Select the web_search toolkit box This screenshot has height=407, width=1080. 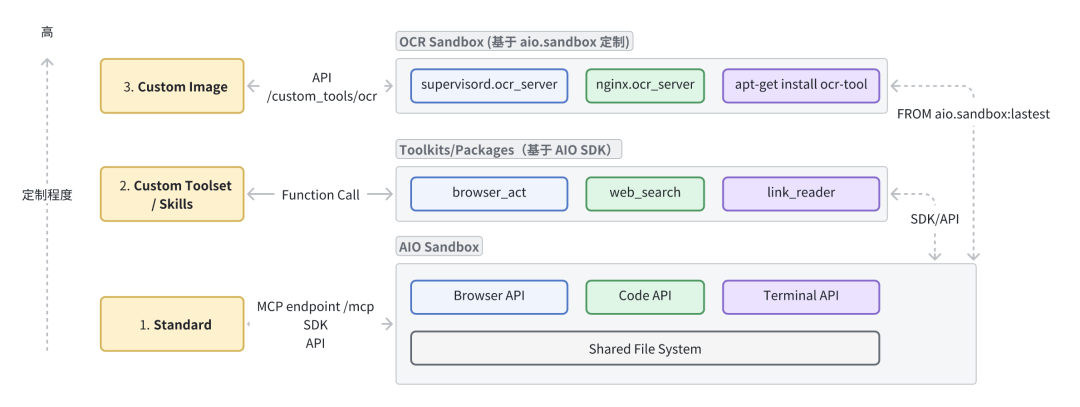(645, 193)
